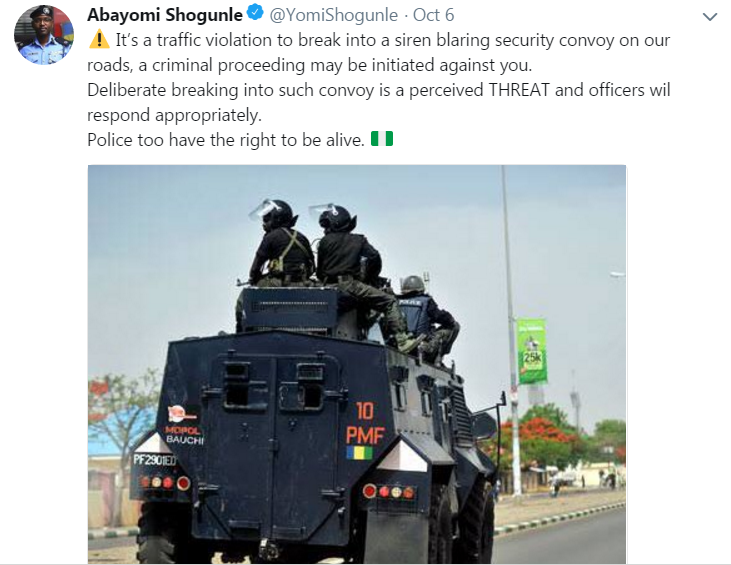Click the line "roads, a criminal proceeding"

pos(310,65)
